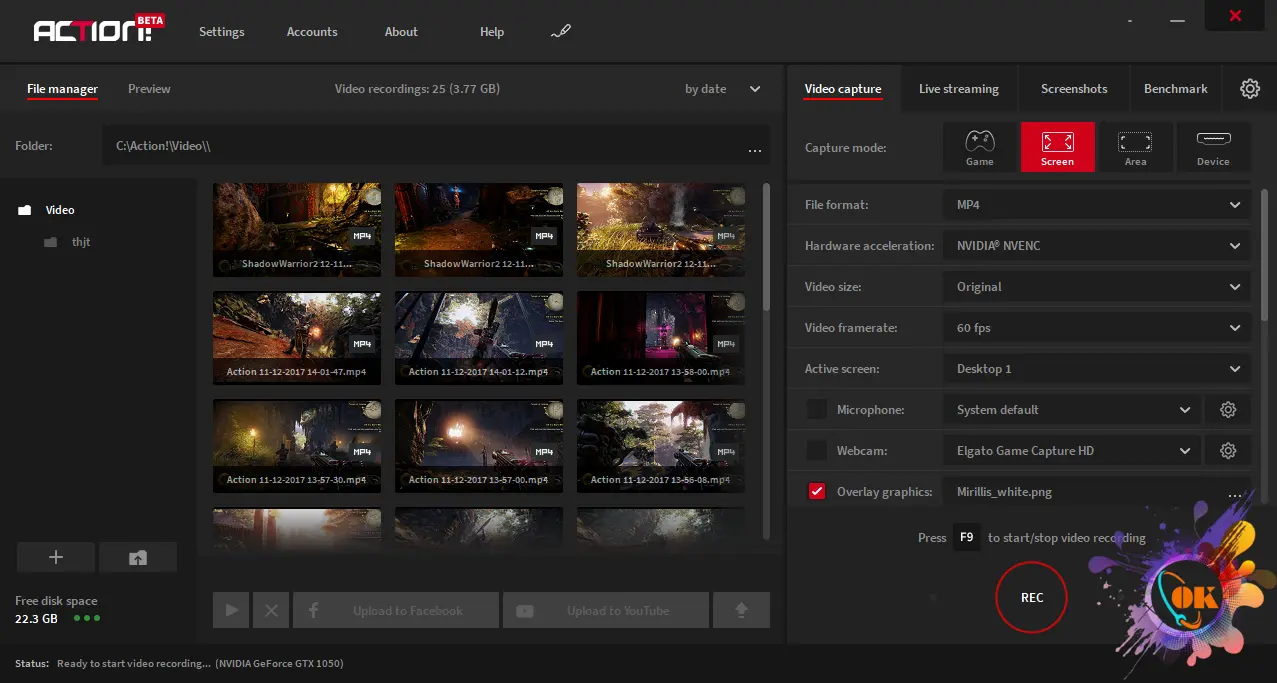Delete selected recording with X icon
The height and width of the screenshot is (683, 1277).
[x=271, y=610]
